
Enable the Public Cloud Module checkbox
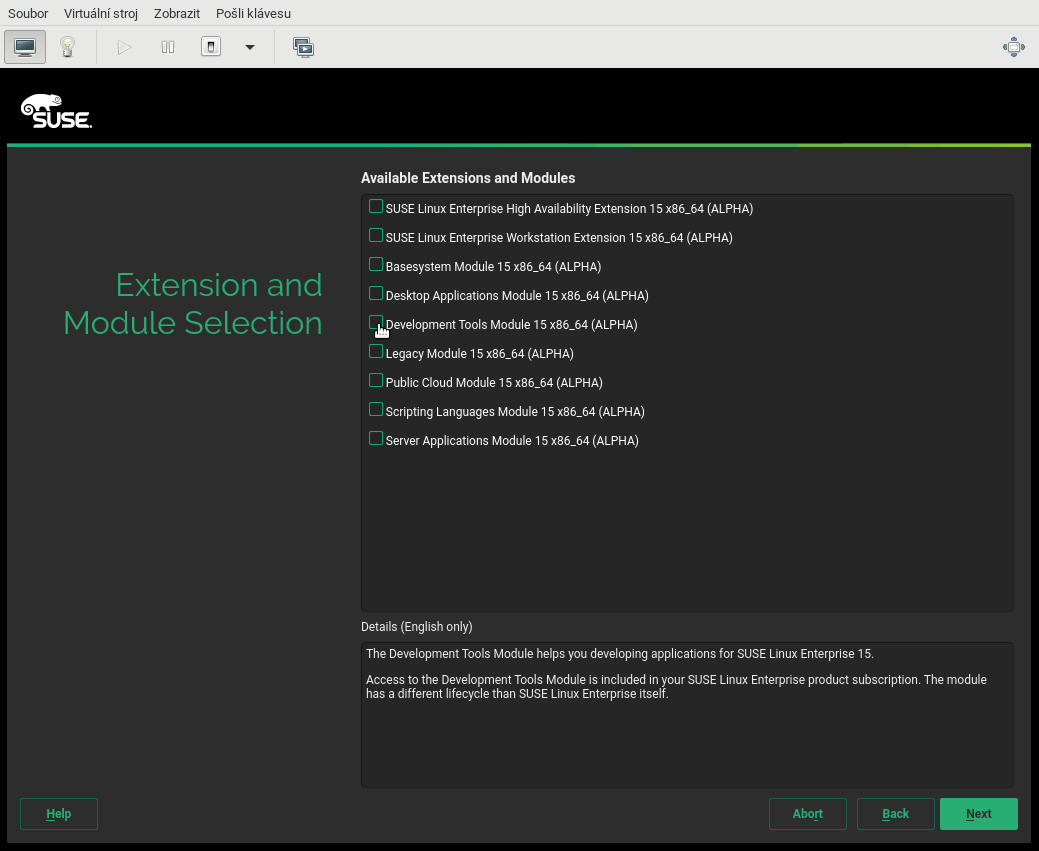click(x=376, y=380)
